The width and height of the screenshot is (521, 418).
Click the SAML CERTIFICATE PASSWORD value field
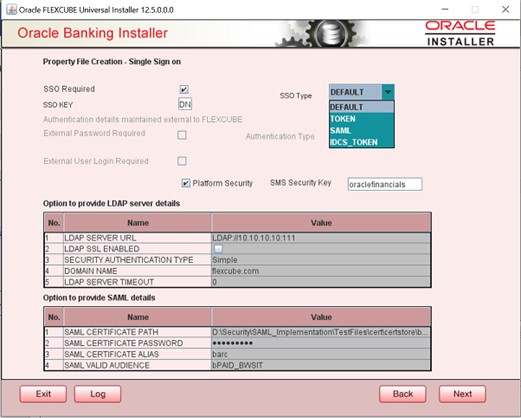(321, 343)
